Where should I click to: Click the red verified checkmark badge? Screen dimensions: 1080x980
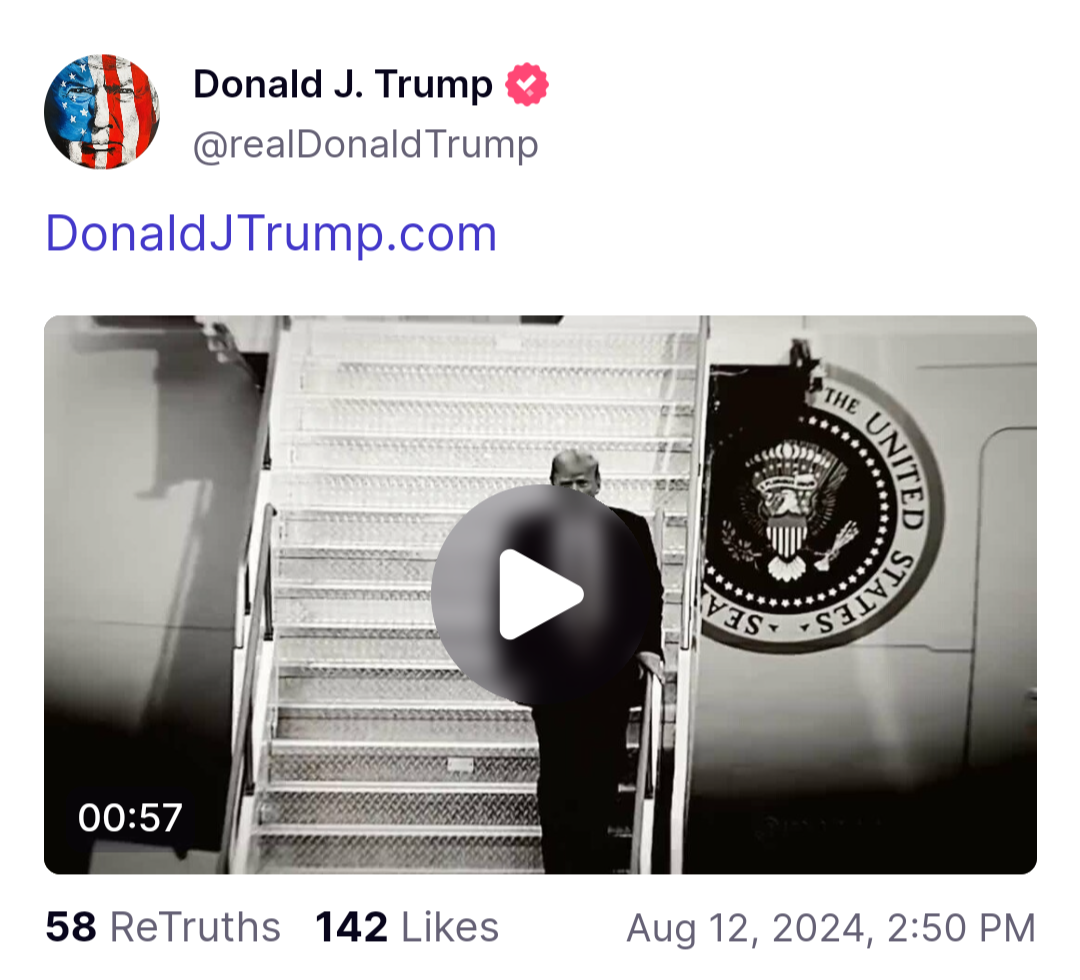[x=527, y=85]
